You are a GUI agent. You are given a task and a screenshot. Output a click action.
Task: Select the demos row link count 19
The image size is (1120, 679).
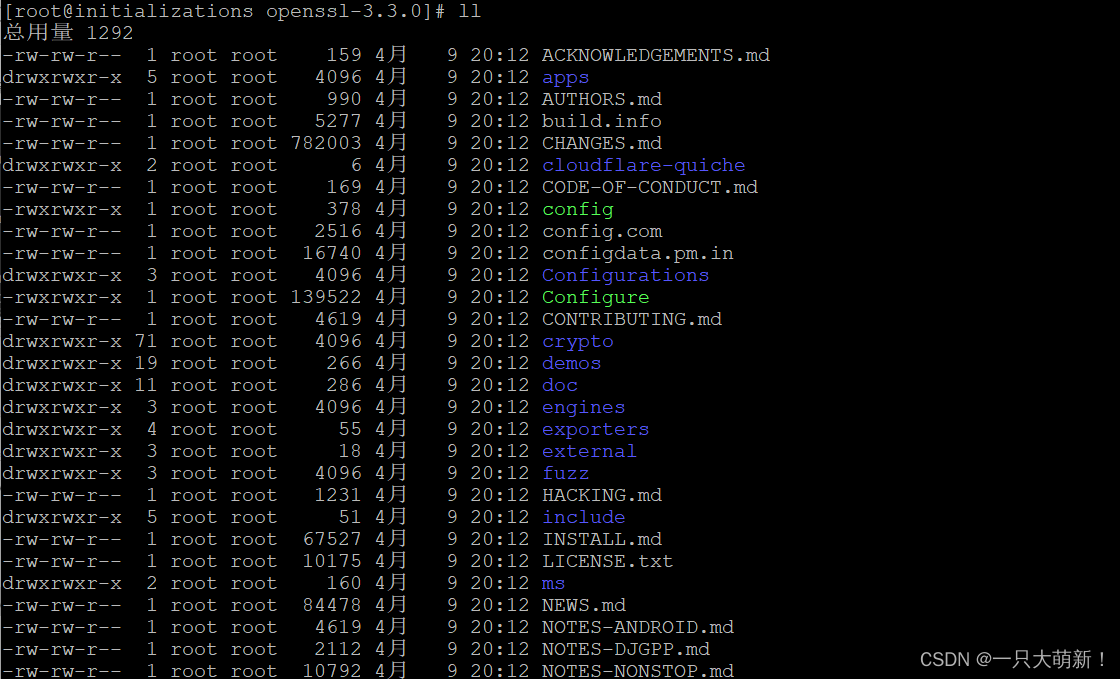[x=146, y=363]
